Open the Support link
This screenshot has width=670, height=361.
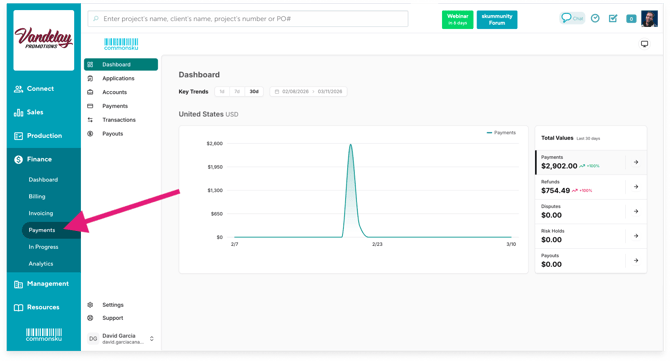click(x=113, y=318)
